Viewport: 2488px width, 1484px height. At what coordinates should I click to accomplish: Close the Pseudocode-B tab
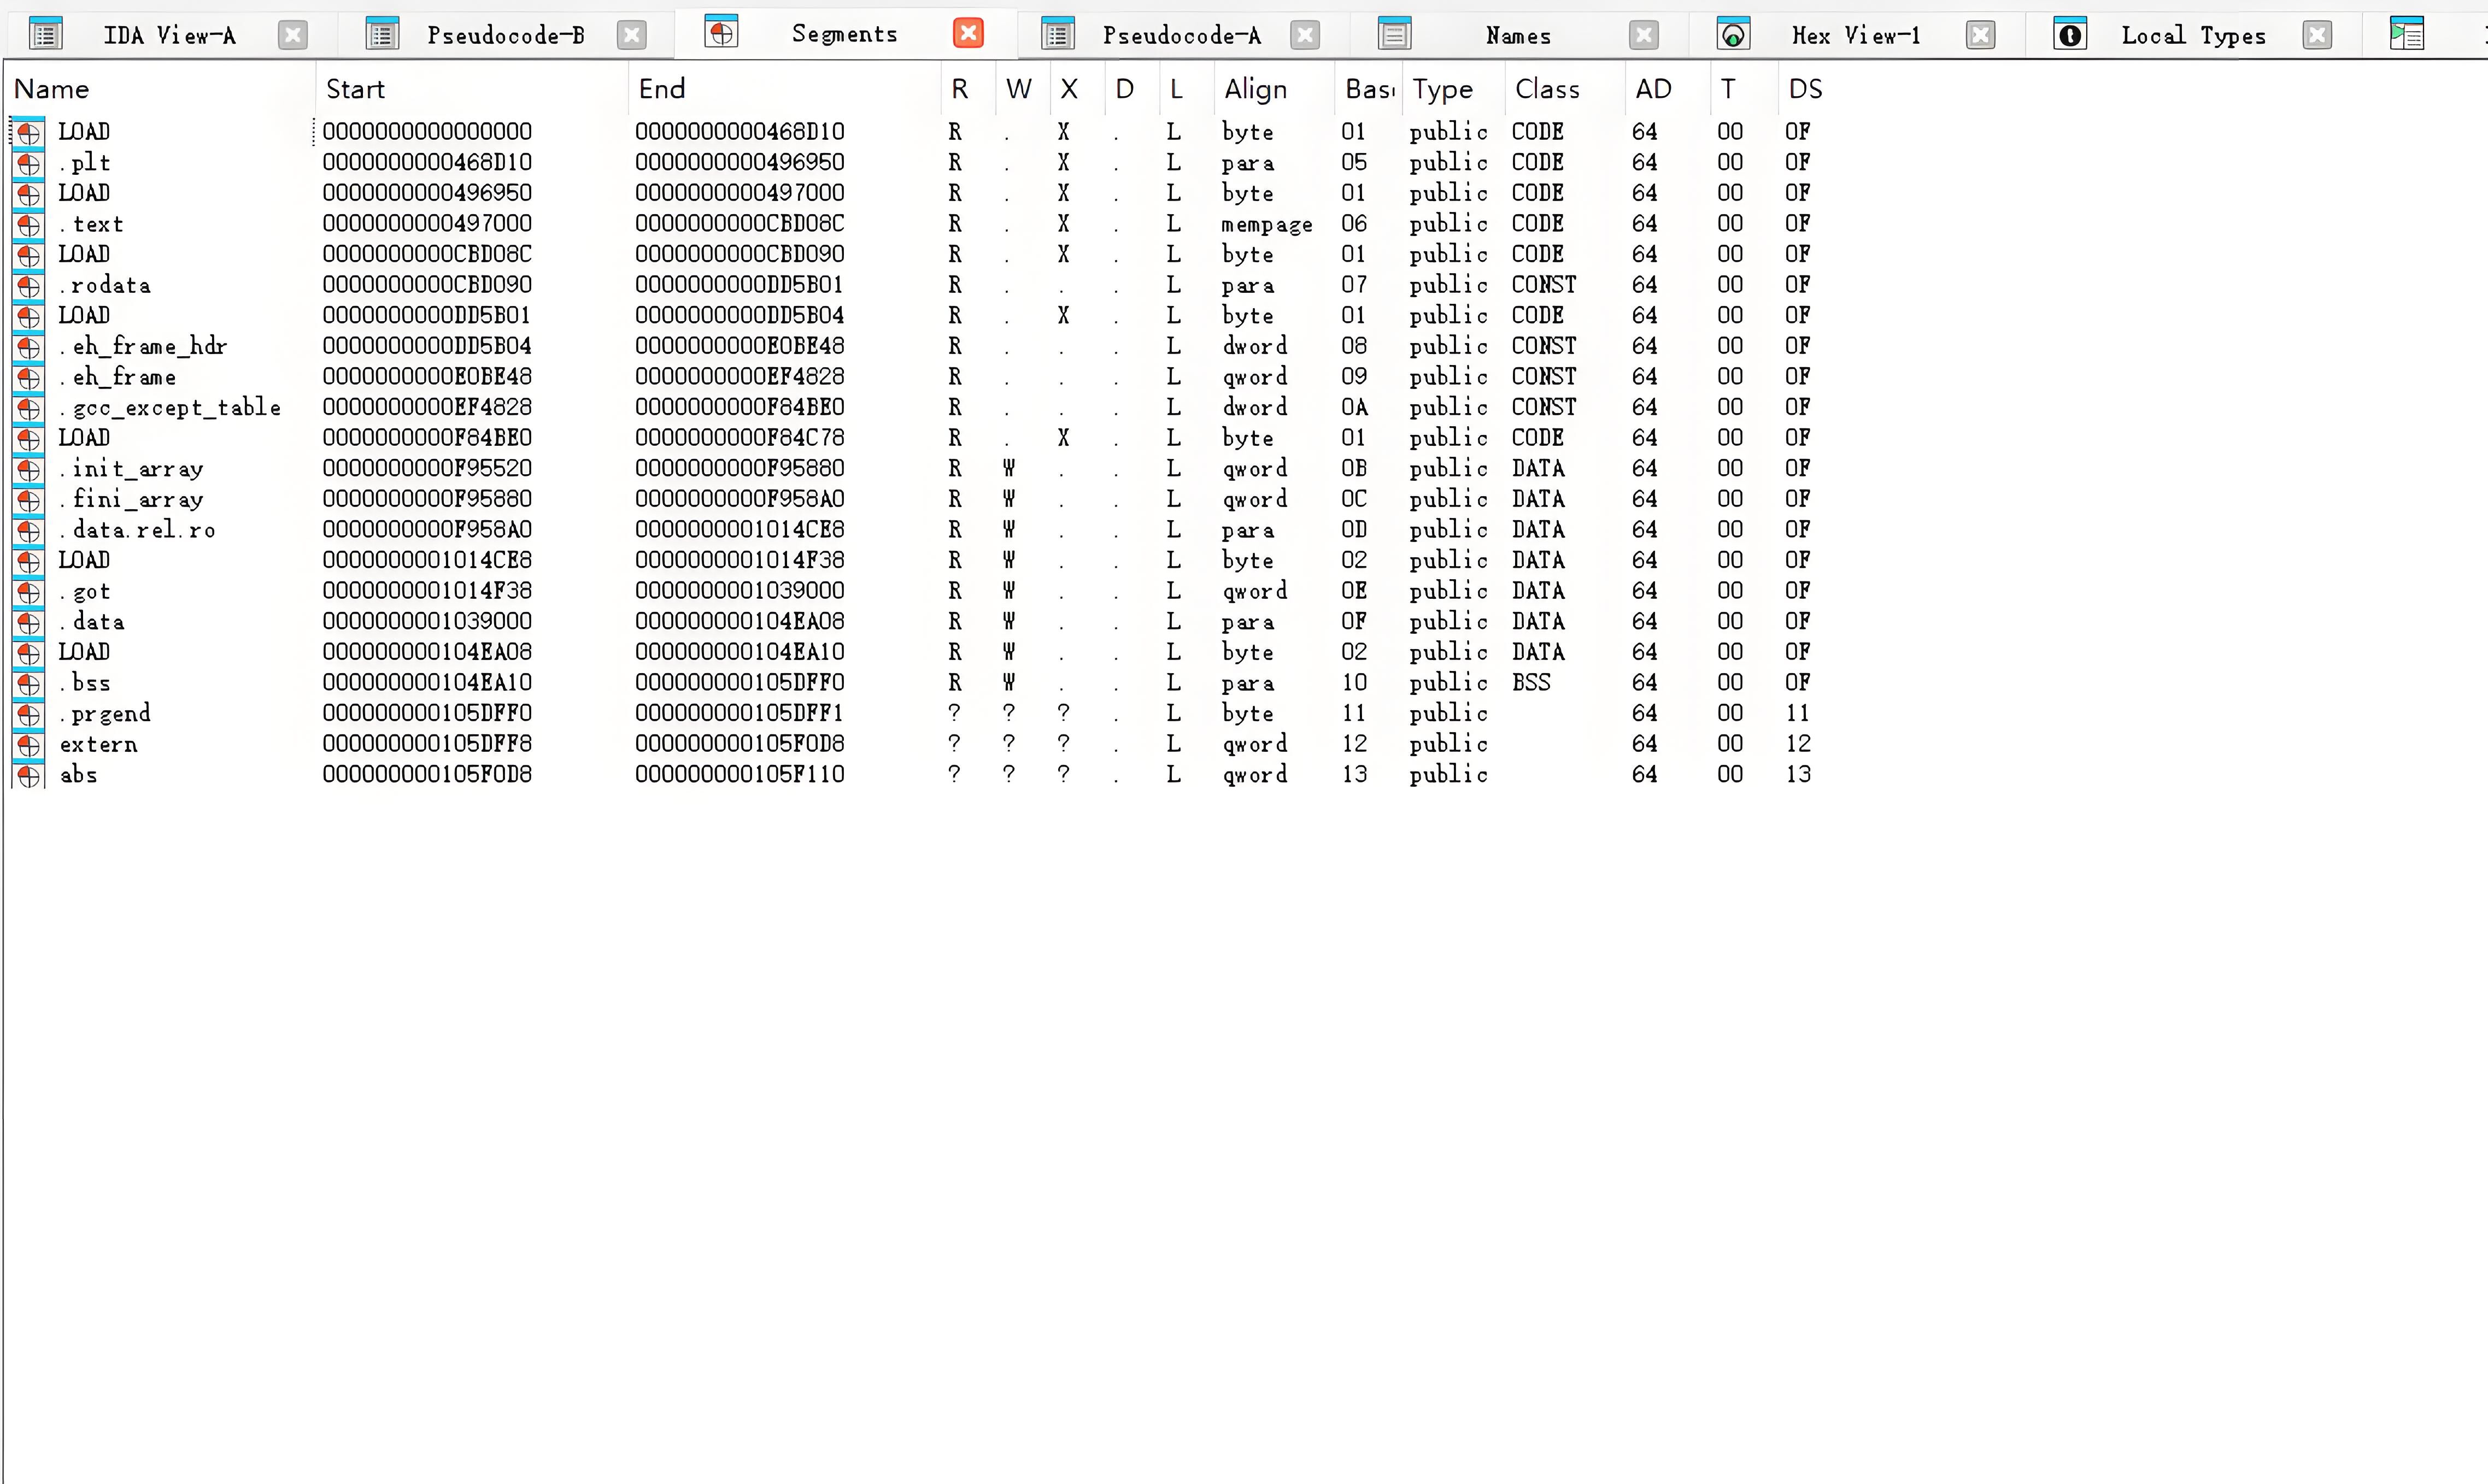tap(631, 36)
